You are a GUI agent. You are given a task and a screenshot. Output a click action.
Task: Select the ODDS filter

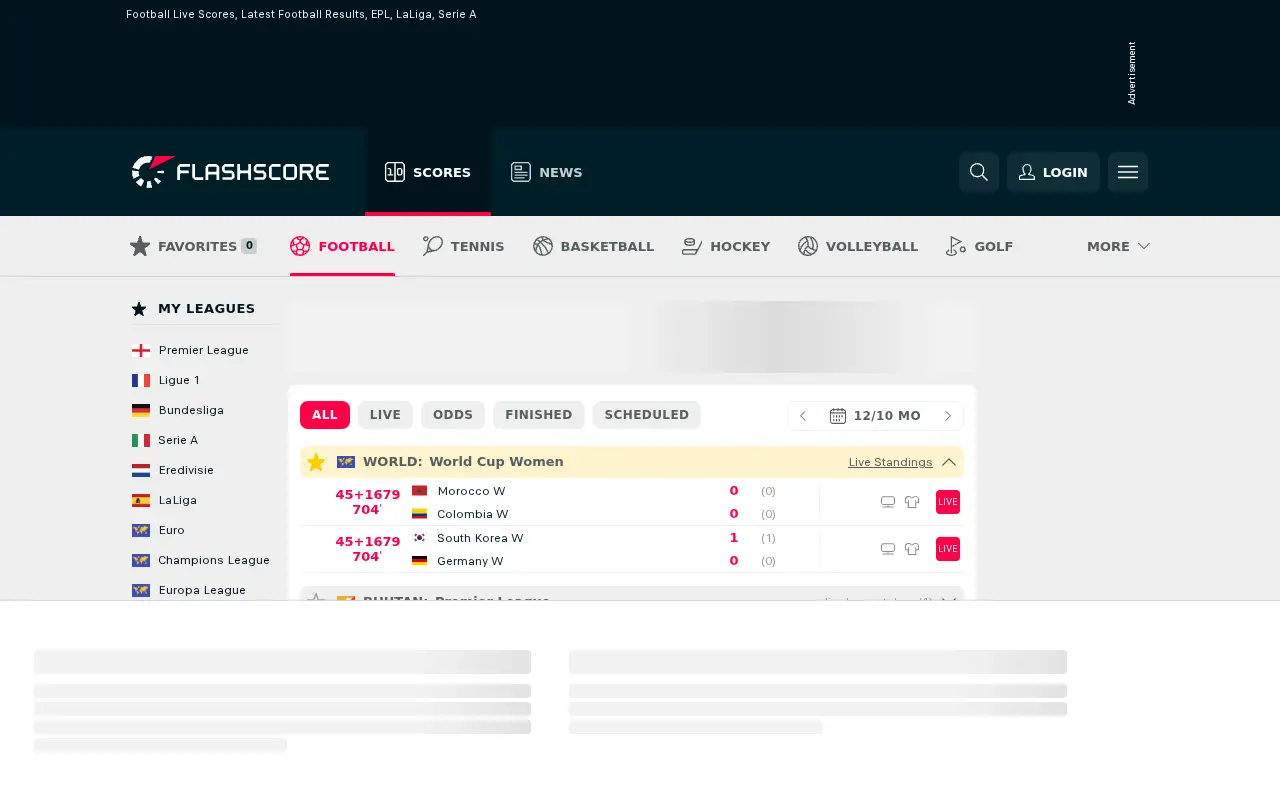point(453,415)
